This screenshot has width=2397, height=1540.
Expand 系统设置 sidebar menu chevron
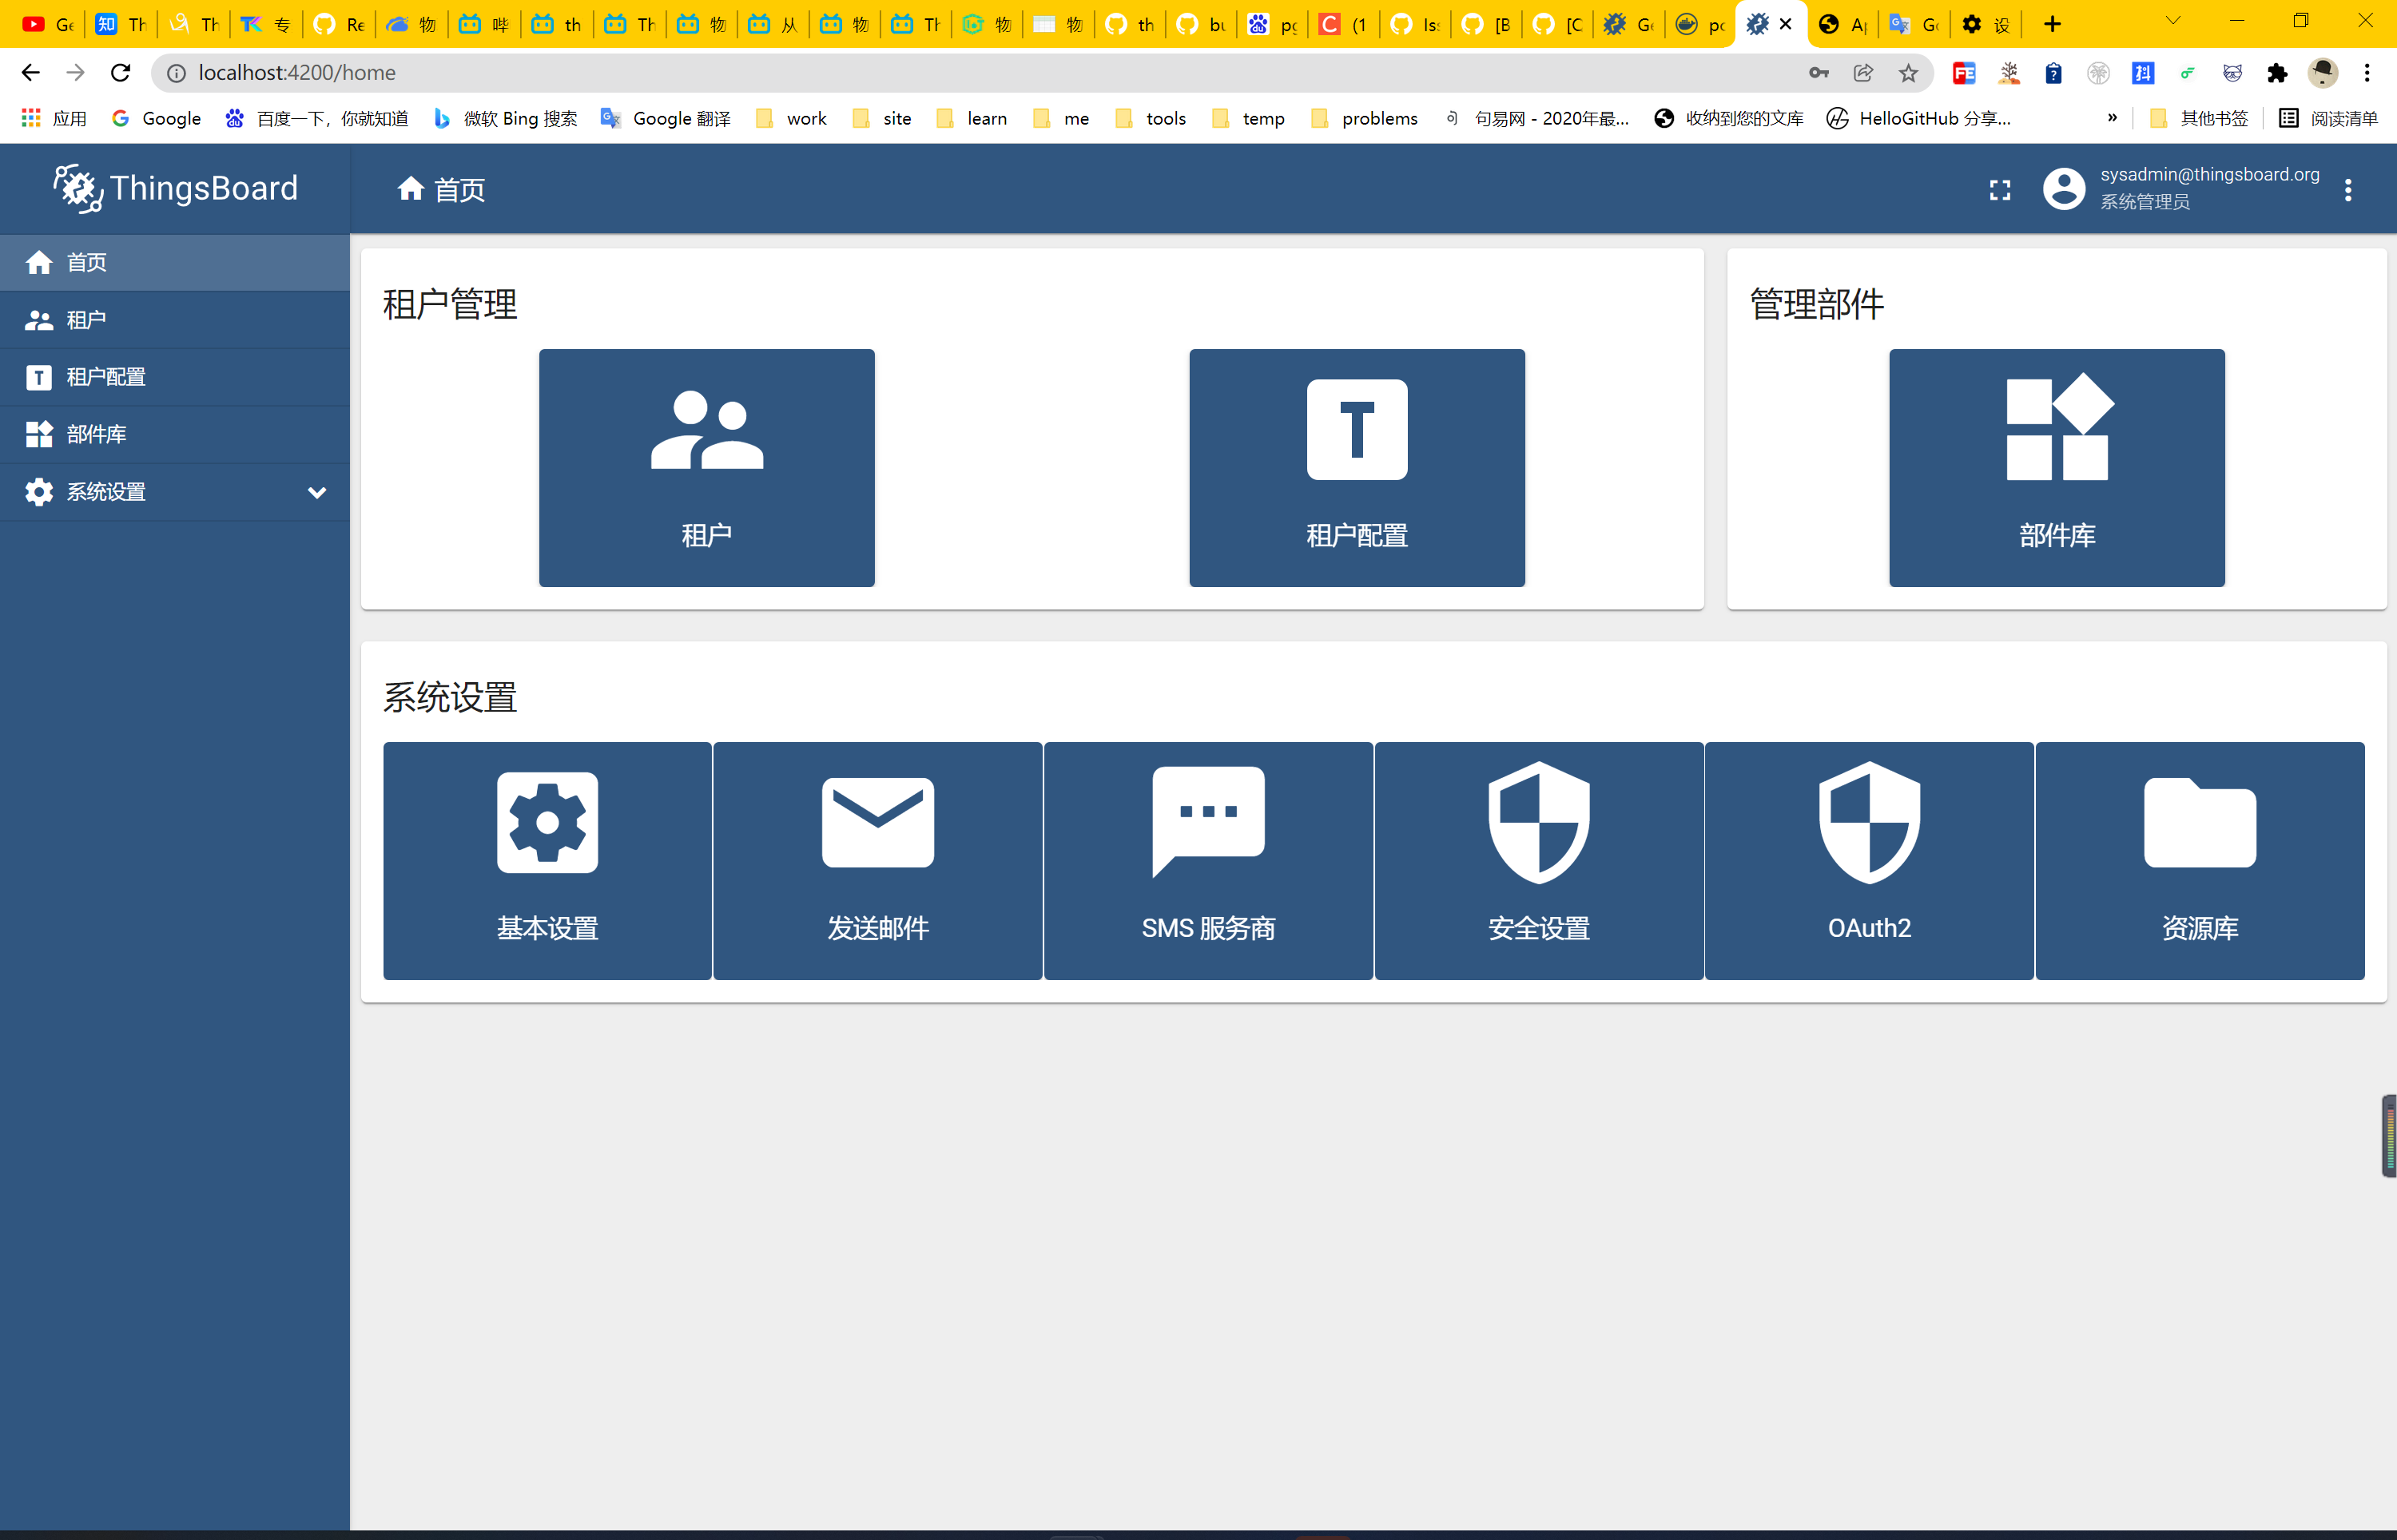pos(317,492)
